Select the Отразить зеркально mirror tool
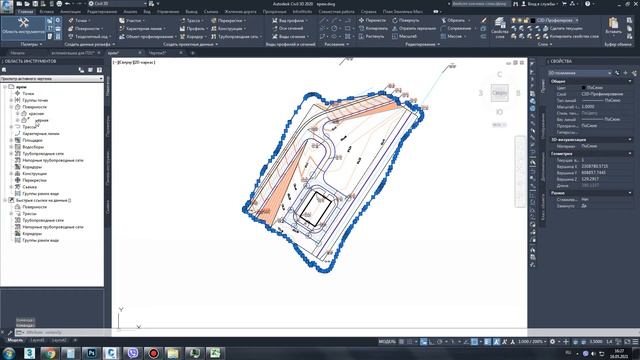The width and height of the screenshot is (640, 360). click(x=414, y=28)
